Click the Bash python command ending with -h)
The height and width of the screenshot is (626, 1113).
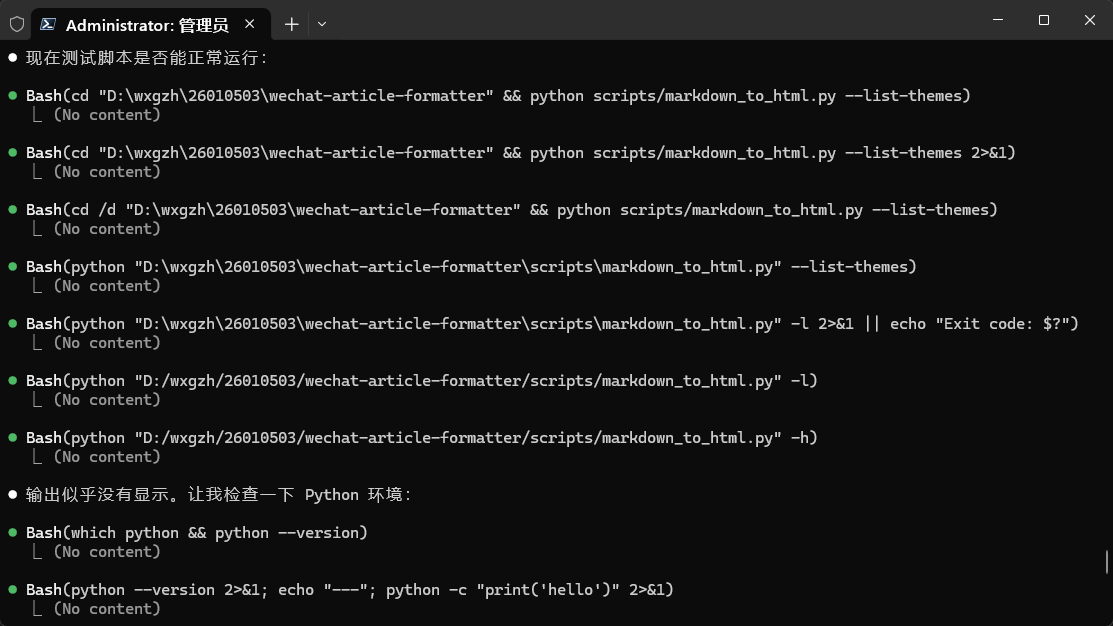[422, 438]
